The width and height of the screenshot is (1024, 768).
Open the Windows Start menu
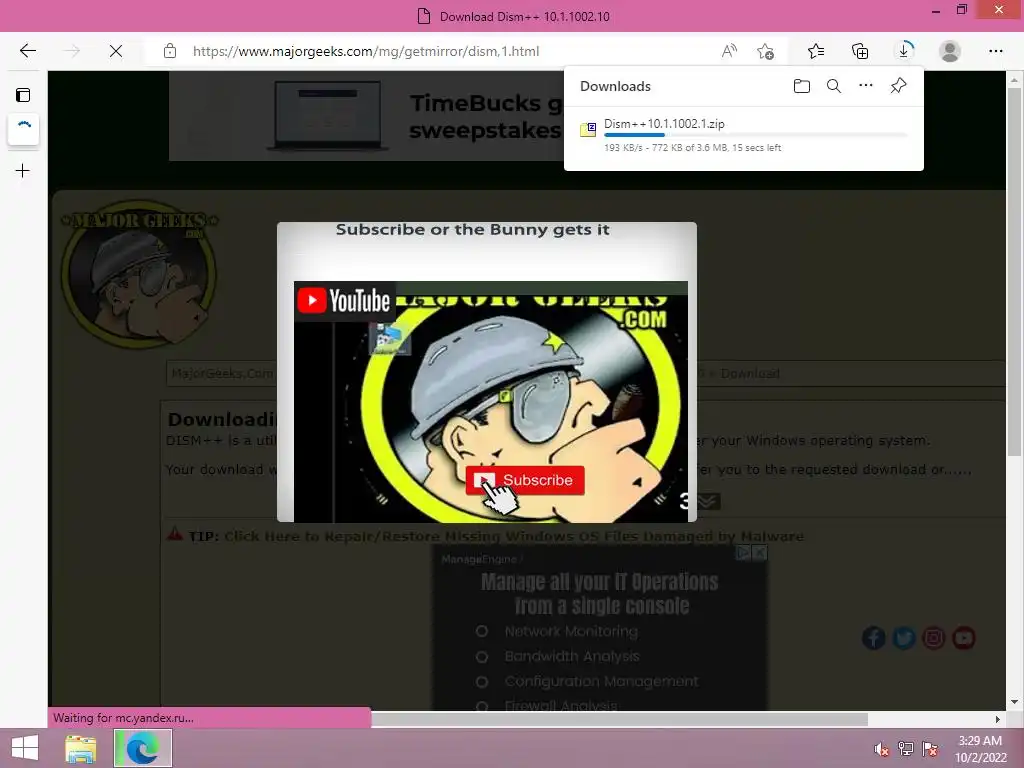[x=24, y=748]
